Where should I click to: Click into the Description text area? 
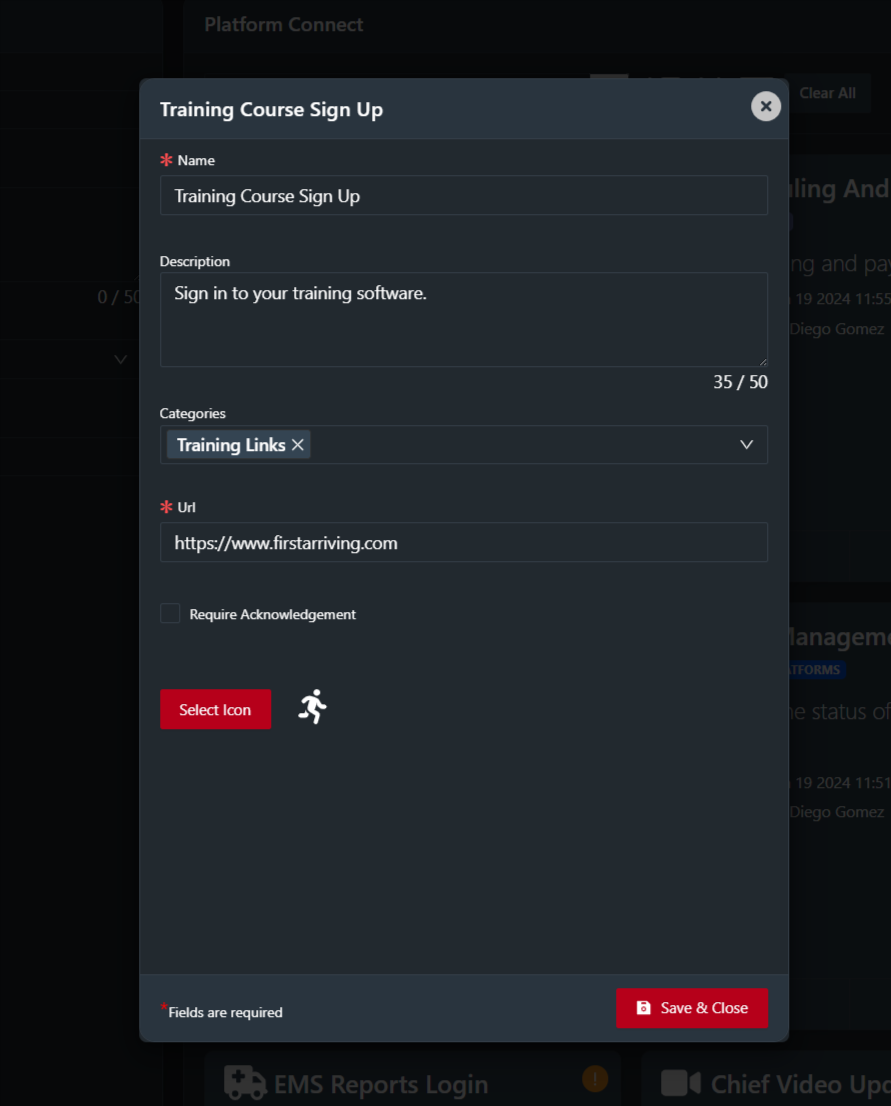click(x=463, y=320)
